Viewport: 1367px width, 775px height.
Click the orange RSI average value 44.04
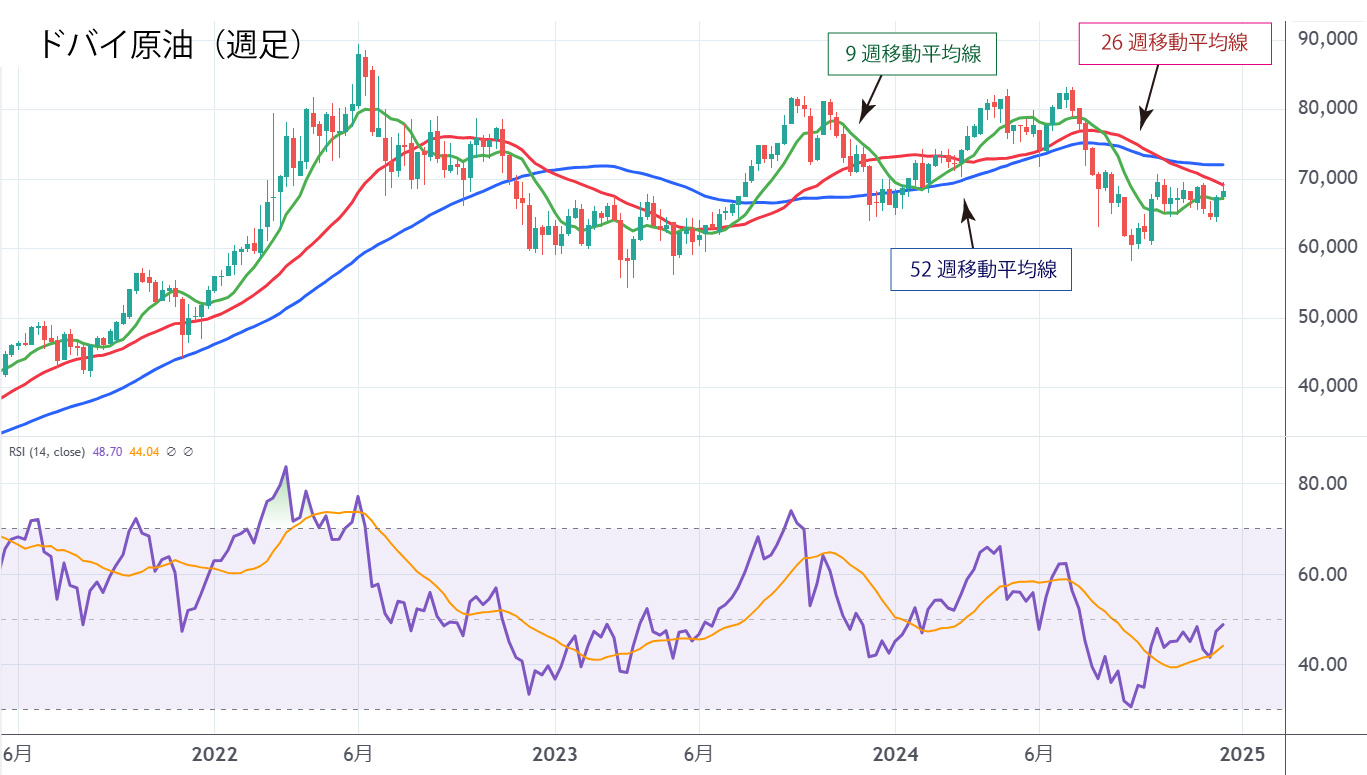coord(144,452)
